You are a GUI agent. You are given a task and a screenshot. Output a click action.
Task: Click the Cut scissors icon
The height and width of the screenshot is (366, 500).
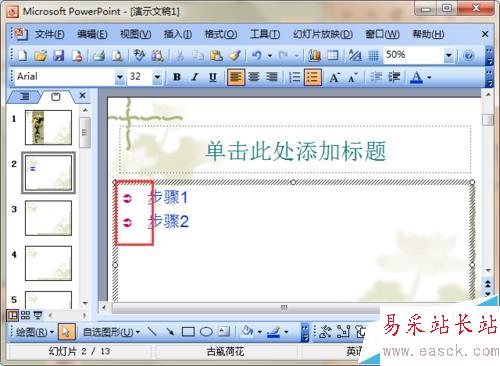point(180,56)
